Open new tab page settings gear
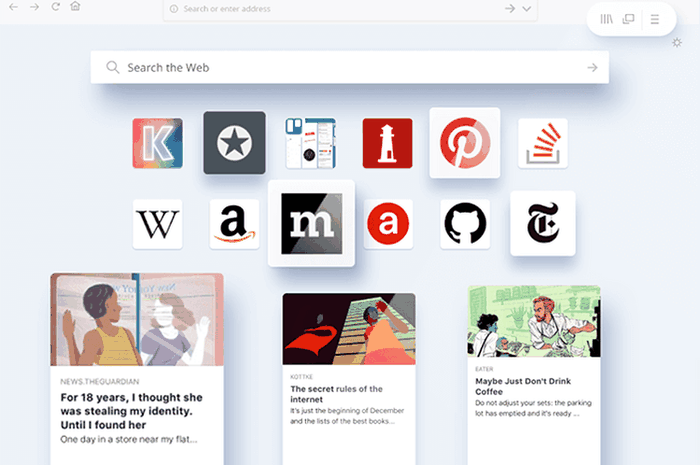The height and width of the screenshot is (465, 700). pos(677,43)
